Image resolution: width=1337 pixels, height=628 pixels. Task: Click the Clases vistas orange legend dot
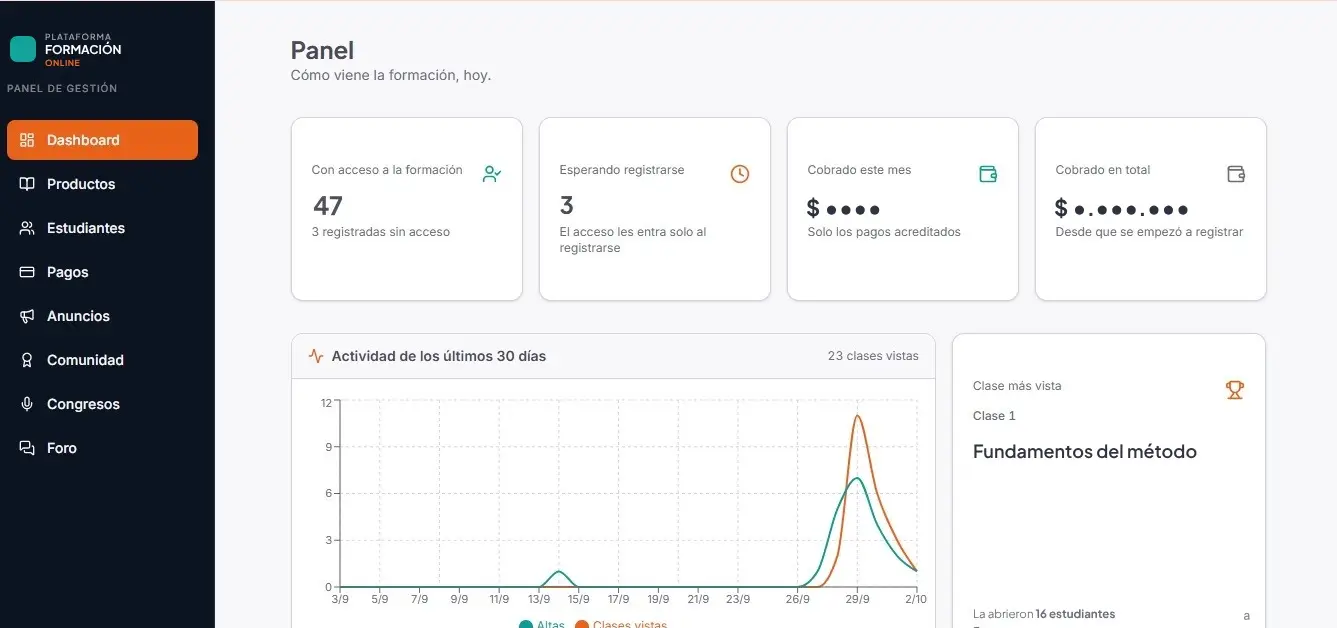(x=582, y=625)
